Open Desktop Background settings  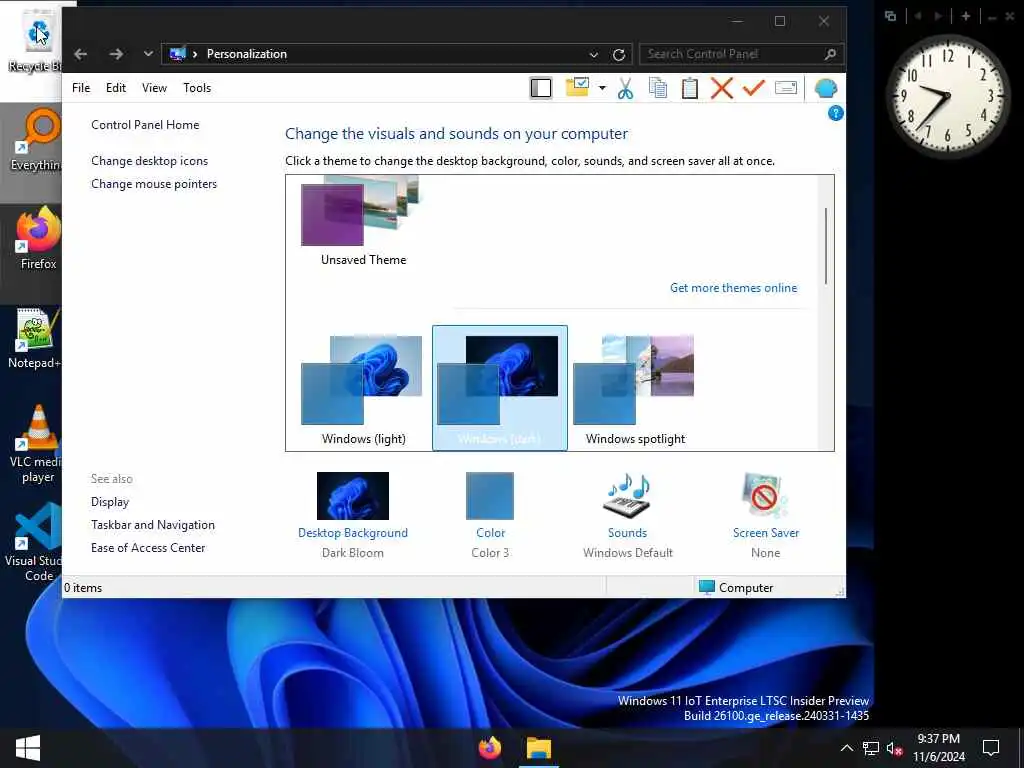[353, 515]
